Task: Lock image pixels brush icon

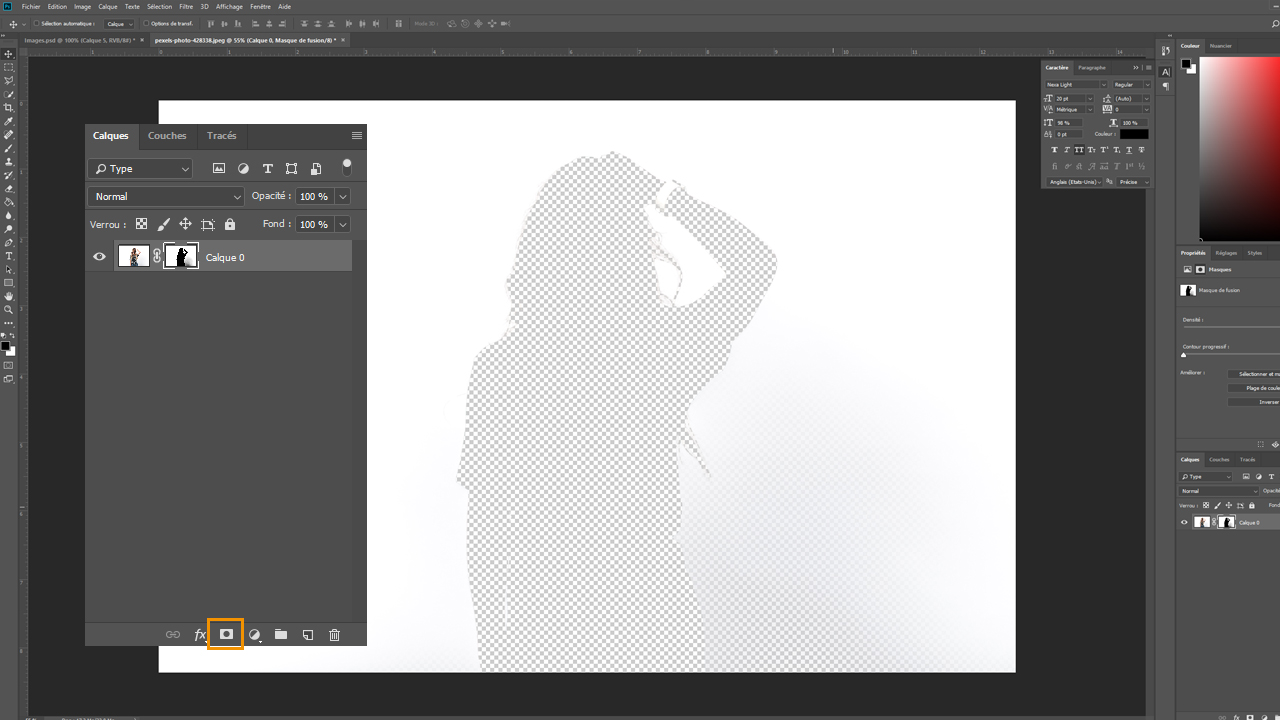Action: 163,225
